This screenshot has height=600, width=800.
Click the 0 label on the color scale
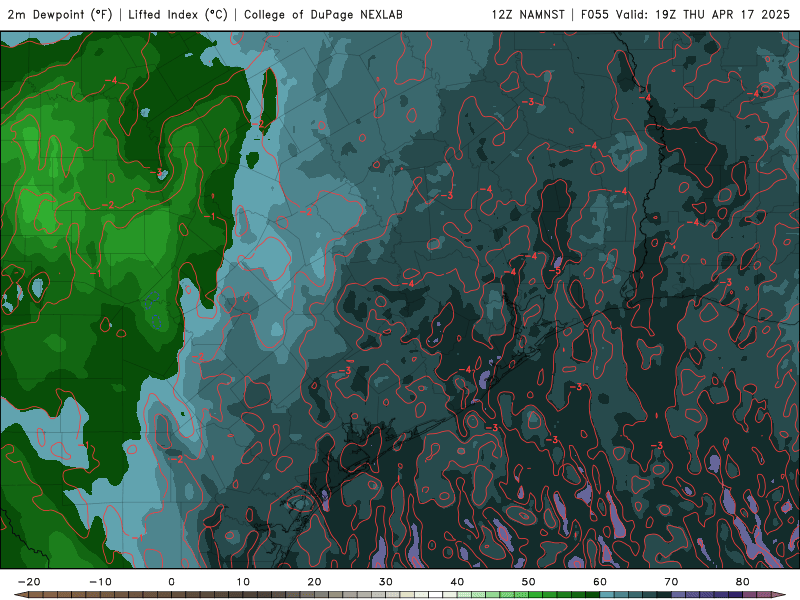pyautogui.click(x=171, y=582)
